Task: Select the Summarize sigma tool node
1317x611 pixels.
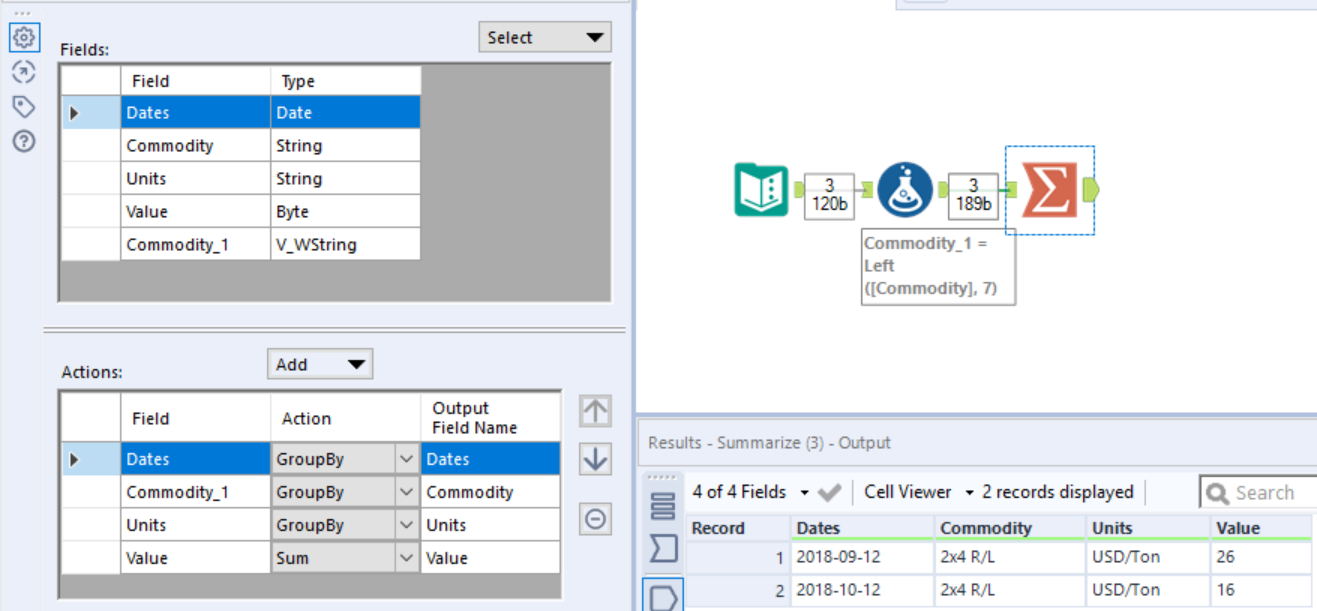Action: 1048,189
